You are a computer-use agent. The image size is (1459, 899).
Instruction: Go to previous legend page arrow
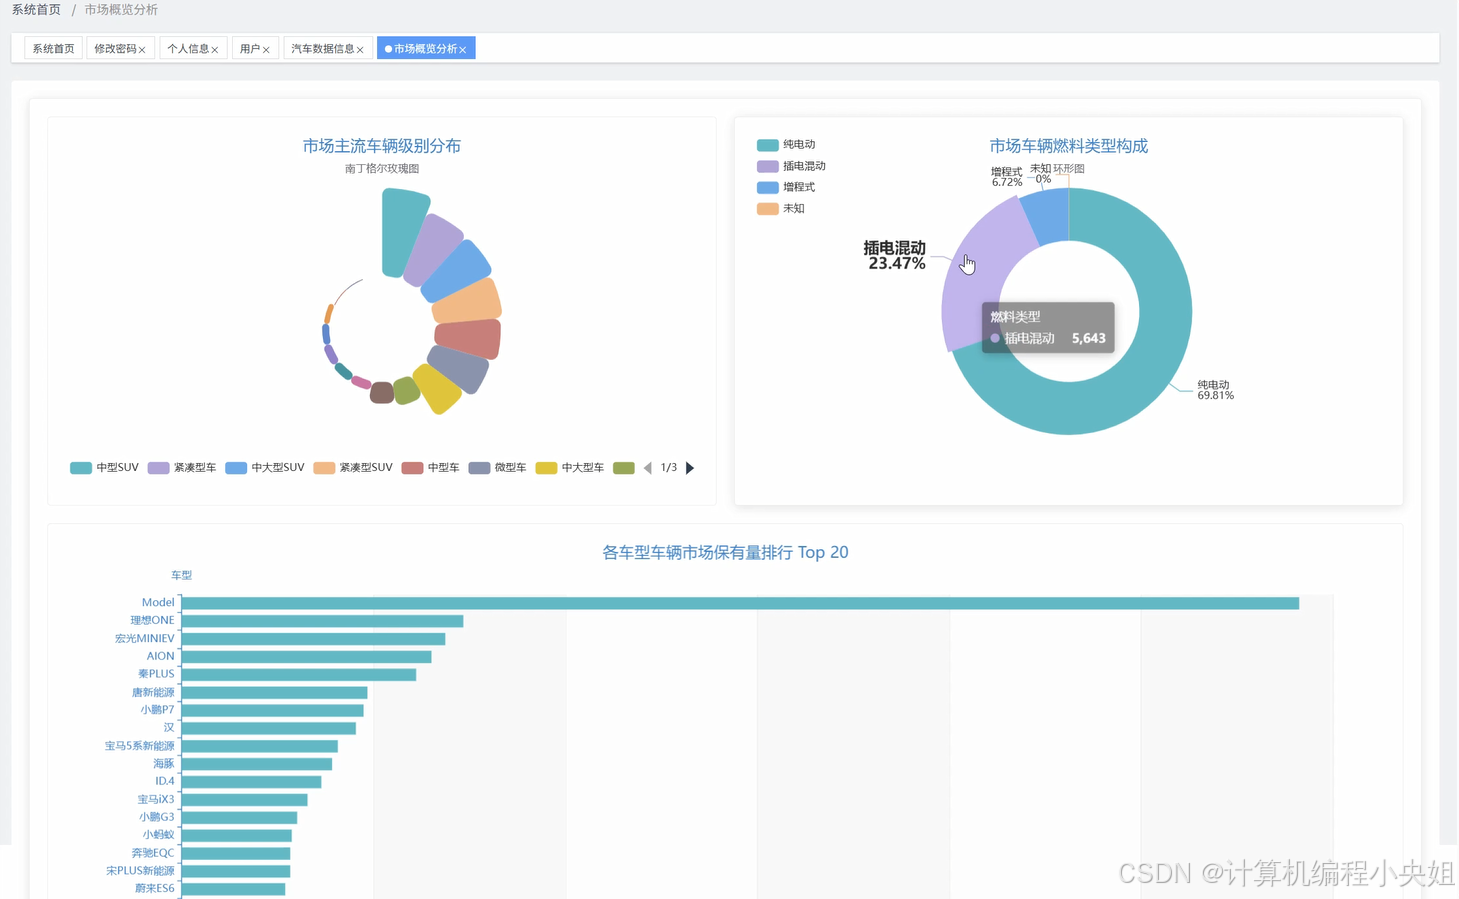tap(647, 468)
